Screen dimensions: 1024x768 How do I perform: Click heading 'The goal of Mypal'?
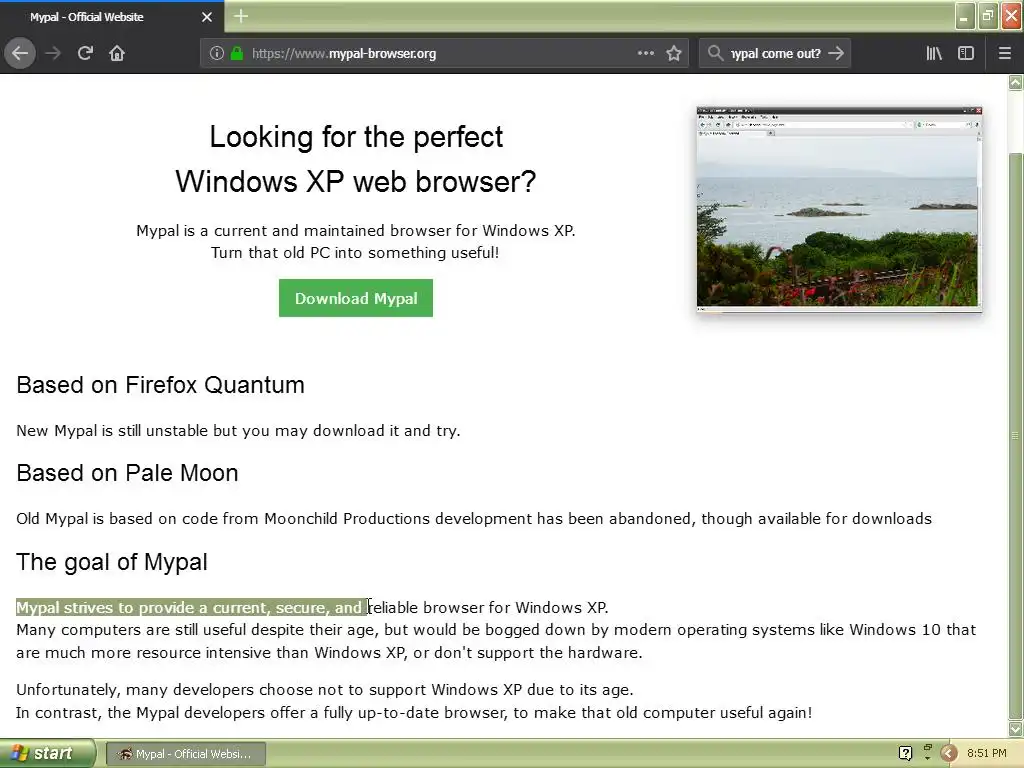click(112, 562)
